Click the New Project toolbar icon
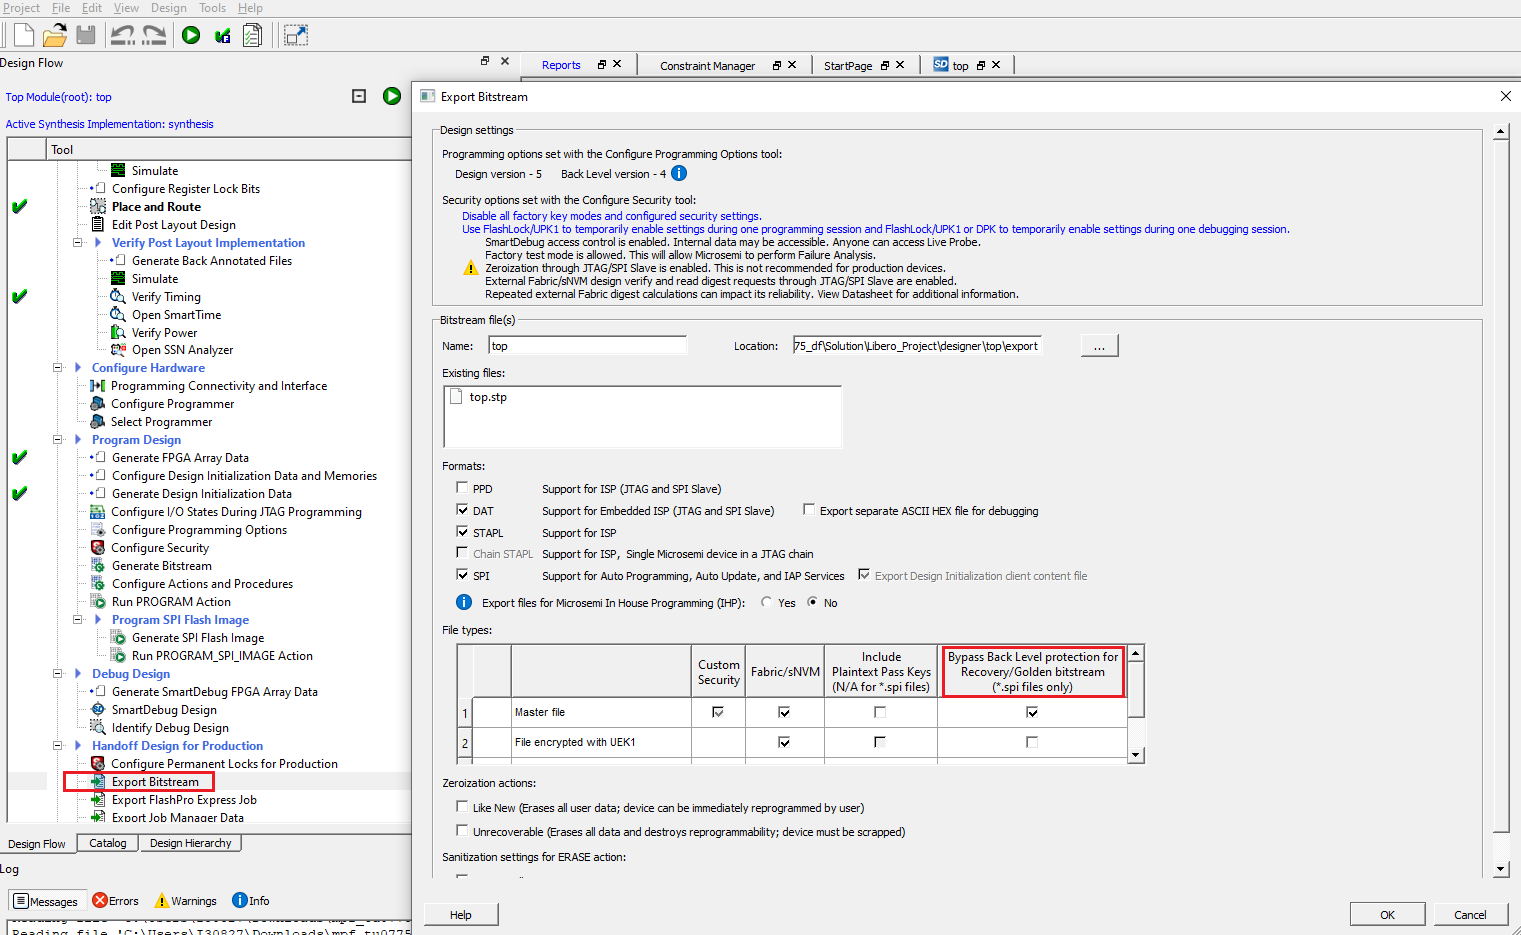Screen dimensions: 1521x935 point(23,36)
